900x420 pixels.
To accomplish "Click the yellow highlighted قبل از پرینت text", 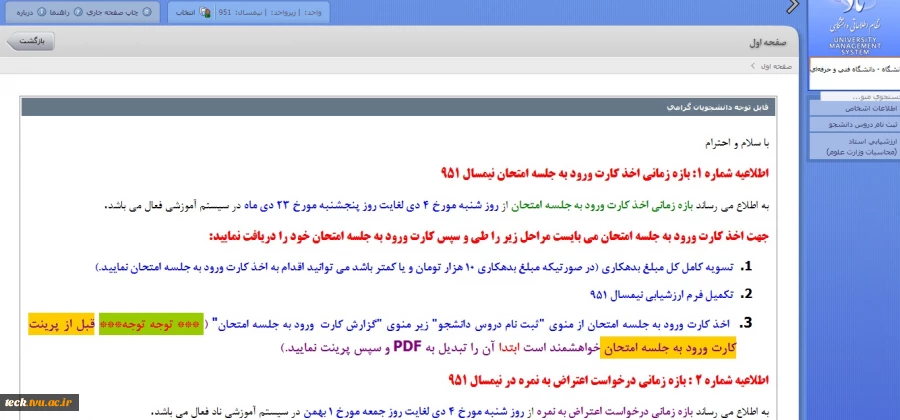I will click(61, 324).
